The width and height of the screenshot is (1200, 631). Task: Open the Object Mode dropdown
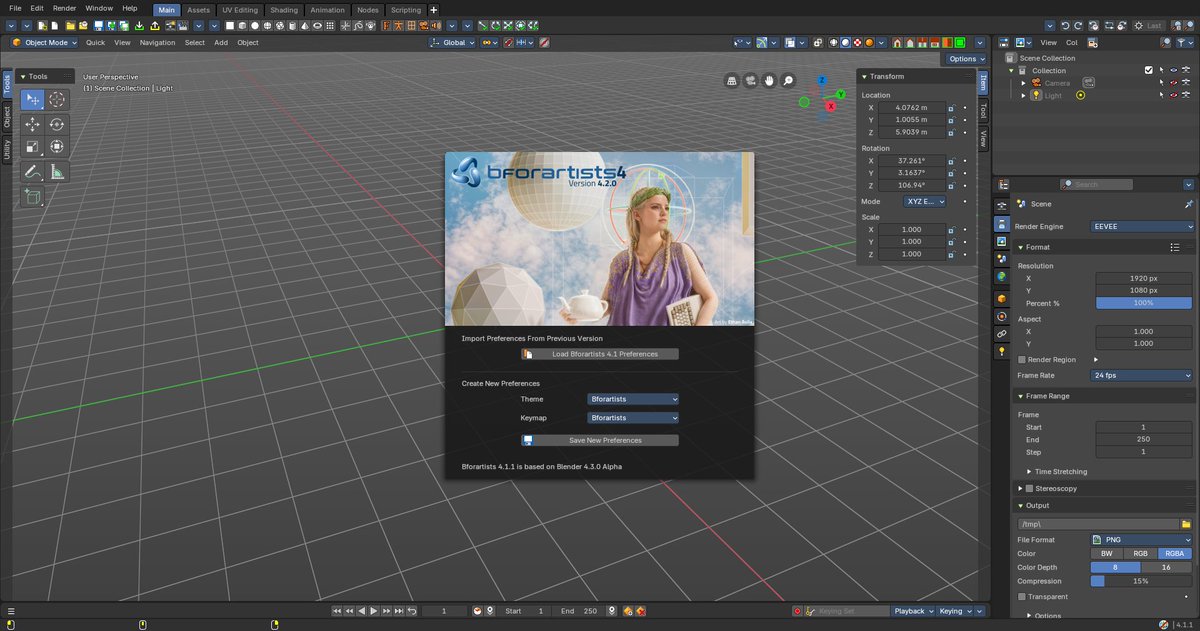[x=45, y=43]
